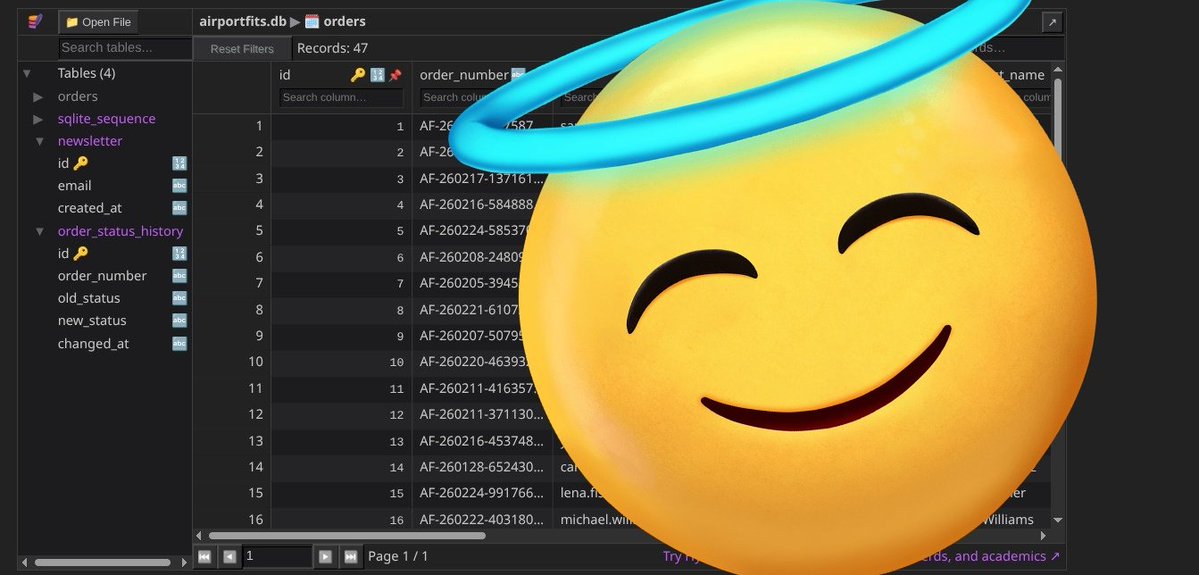Screen dimensions: 1199x575
Task: Select the orders table in the sidebar
Action: click(78, 96)
